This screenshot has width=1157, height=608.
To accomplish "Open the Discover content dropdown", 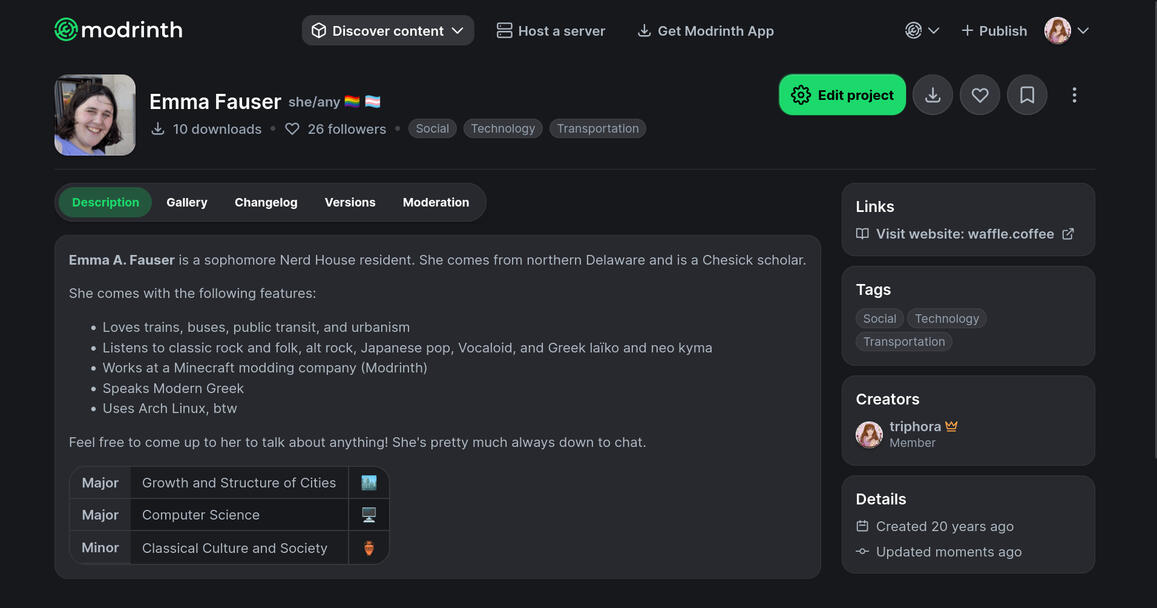I will (387, 30).
